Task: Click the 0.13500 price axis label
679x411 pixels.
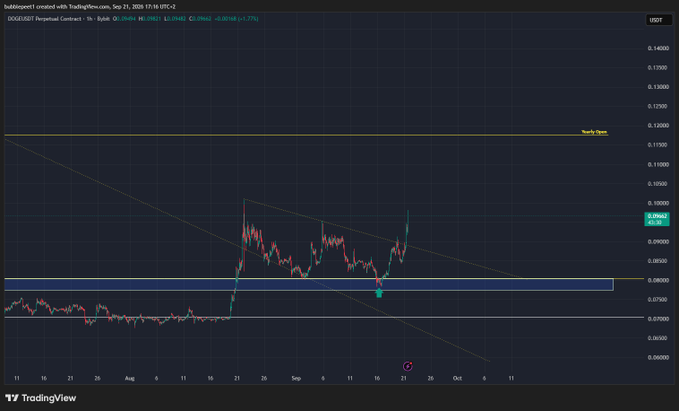Action: coord(658,68)
